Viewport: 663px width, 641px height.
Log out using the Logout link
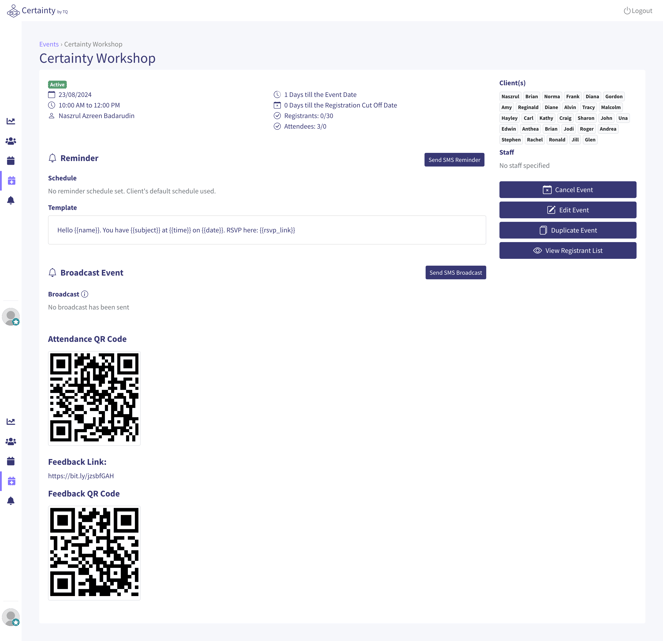(638, 11)
